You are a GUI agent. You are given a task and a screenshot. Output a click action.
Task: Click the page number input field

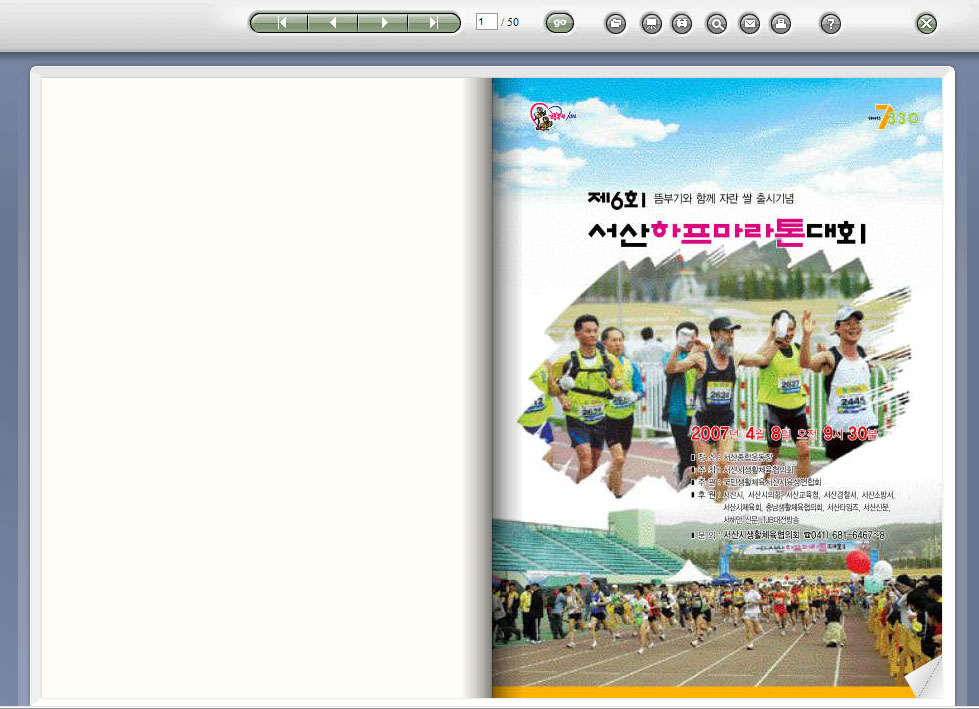[x=487, y=22]
